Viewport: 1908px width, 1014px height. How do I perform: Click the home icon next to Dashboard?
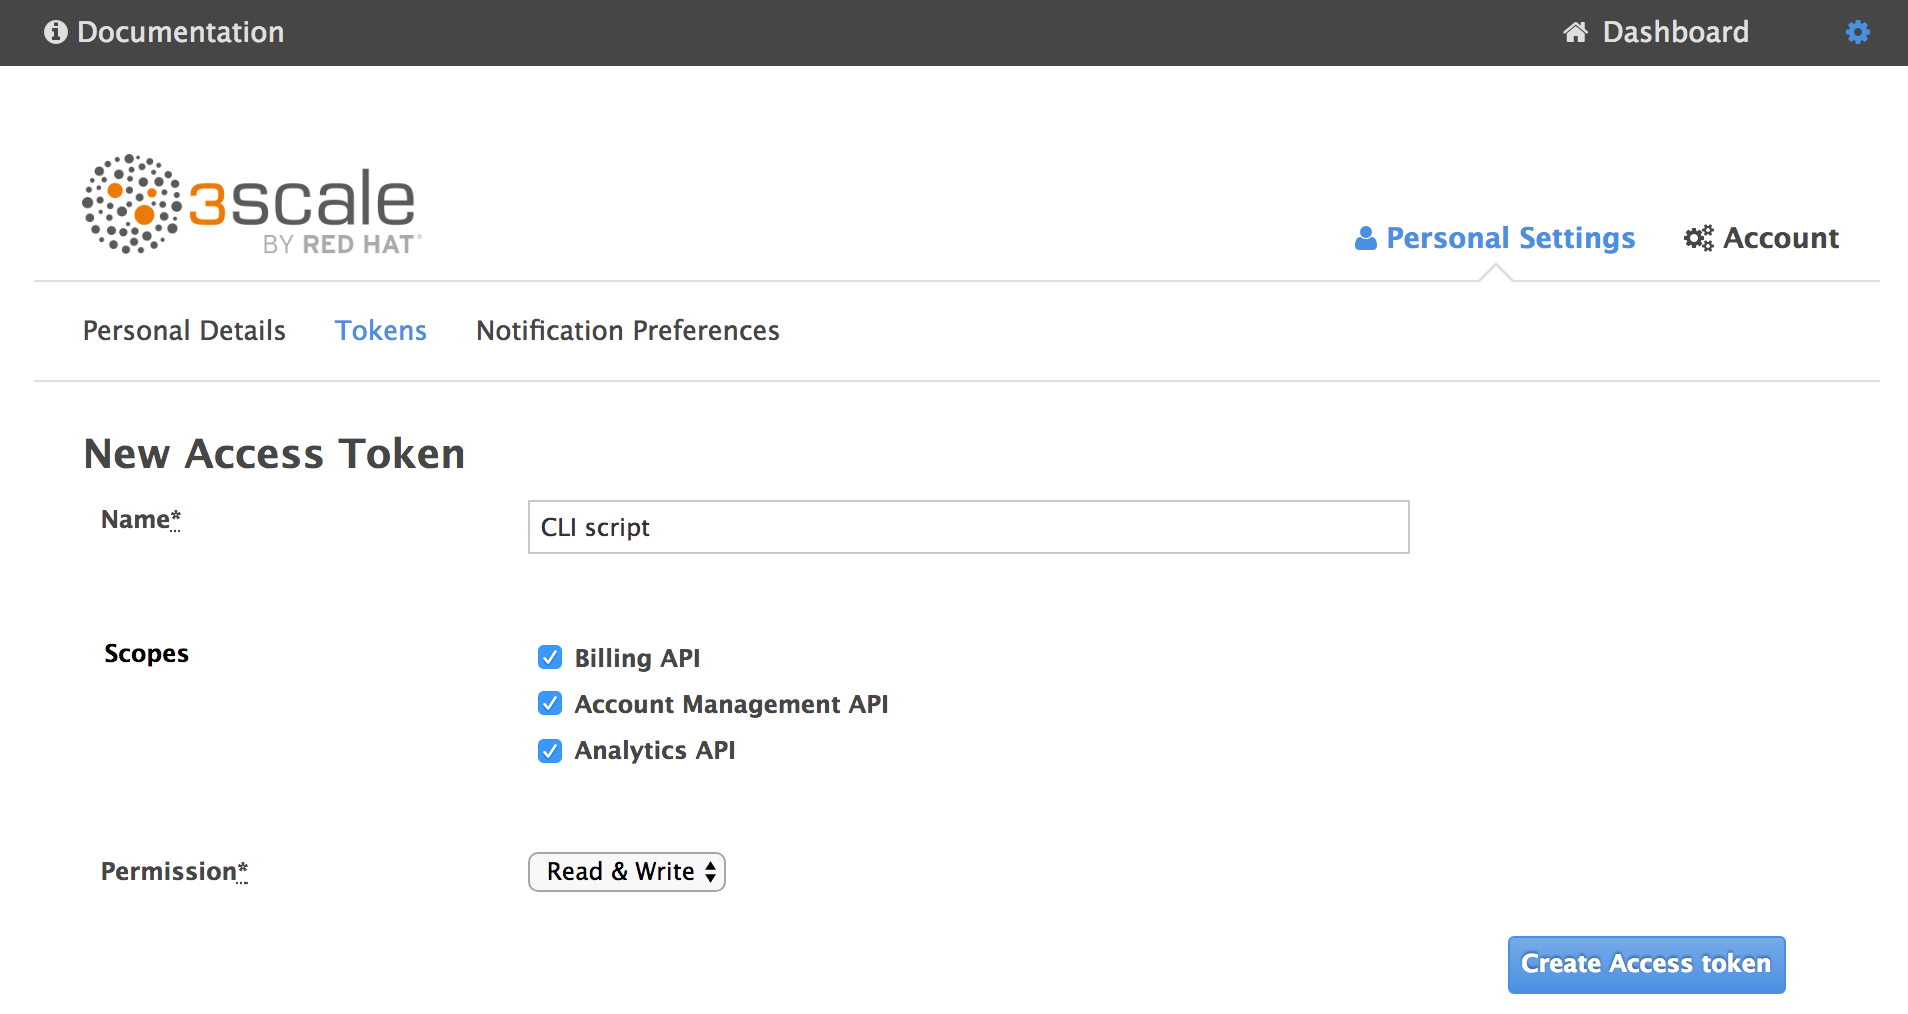[1573, 31]
